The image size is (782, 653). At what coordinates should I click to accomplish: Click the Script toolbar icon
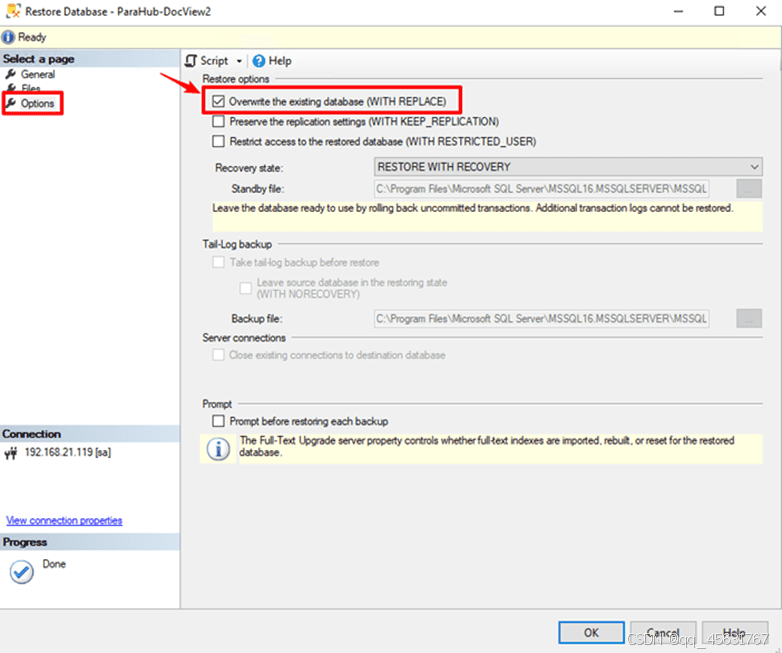[191, 61]
